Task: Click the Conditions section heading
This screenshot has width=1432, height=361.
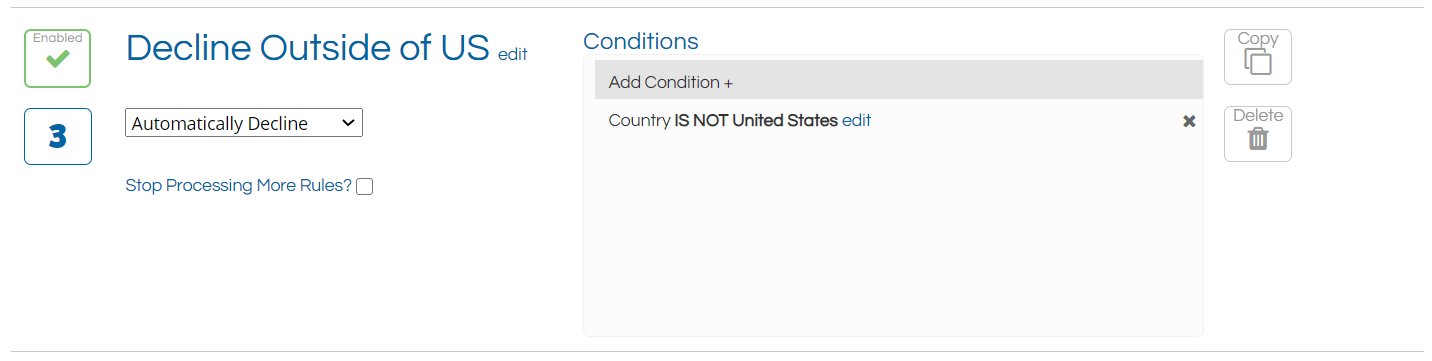Action: click(x=641, y=41)
